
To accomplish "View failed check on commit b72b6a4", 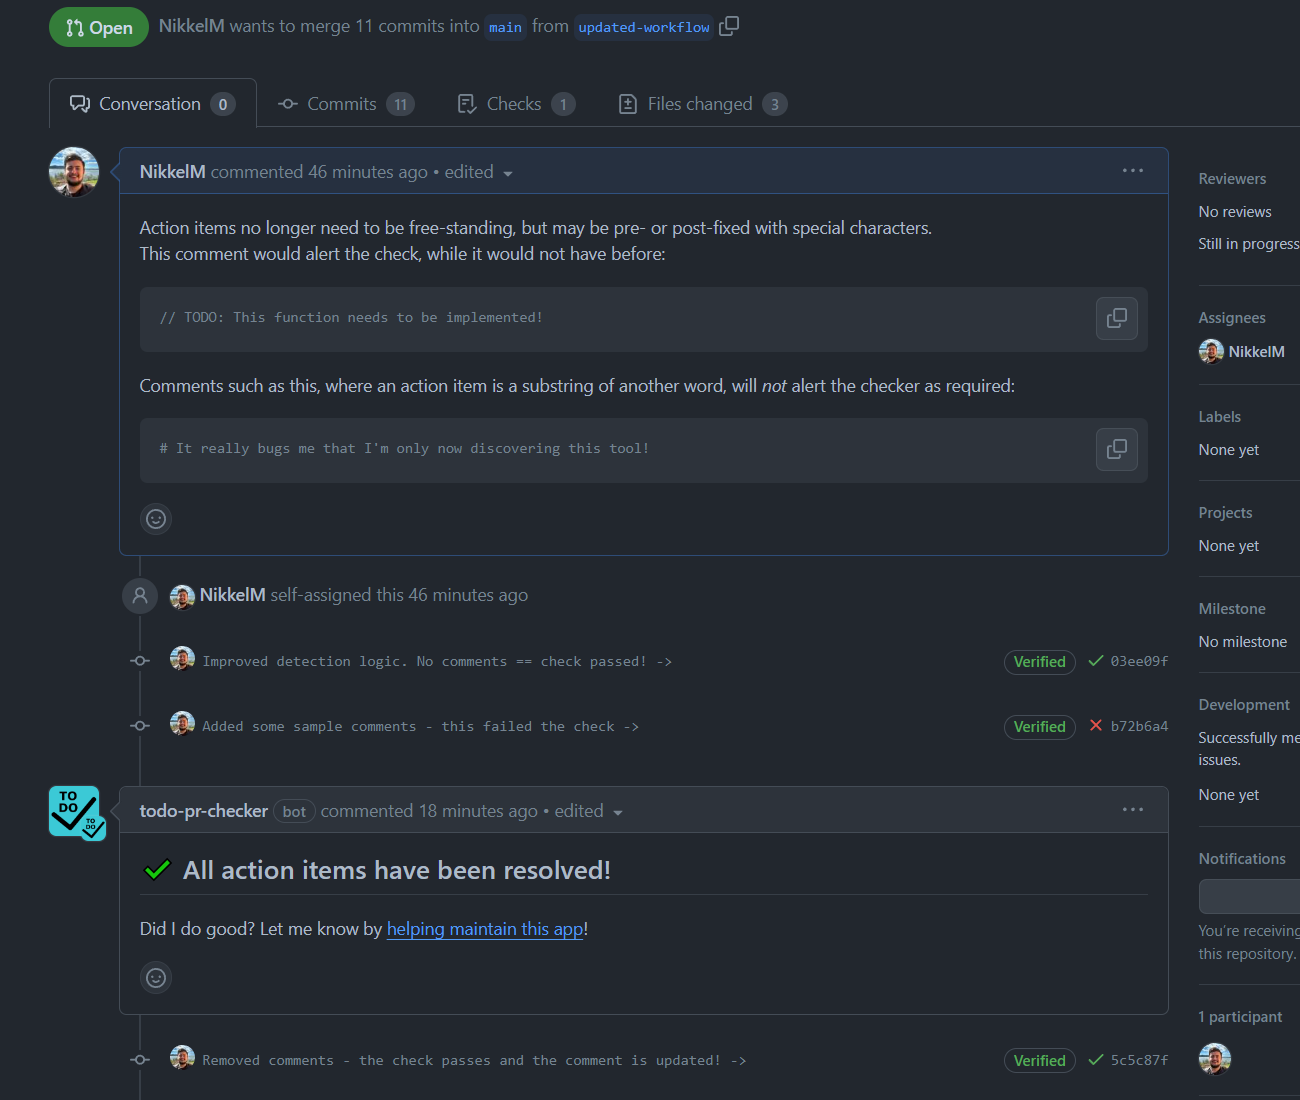I will pos(1096,726).
